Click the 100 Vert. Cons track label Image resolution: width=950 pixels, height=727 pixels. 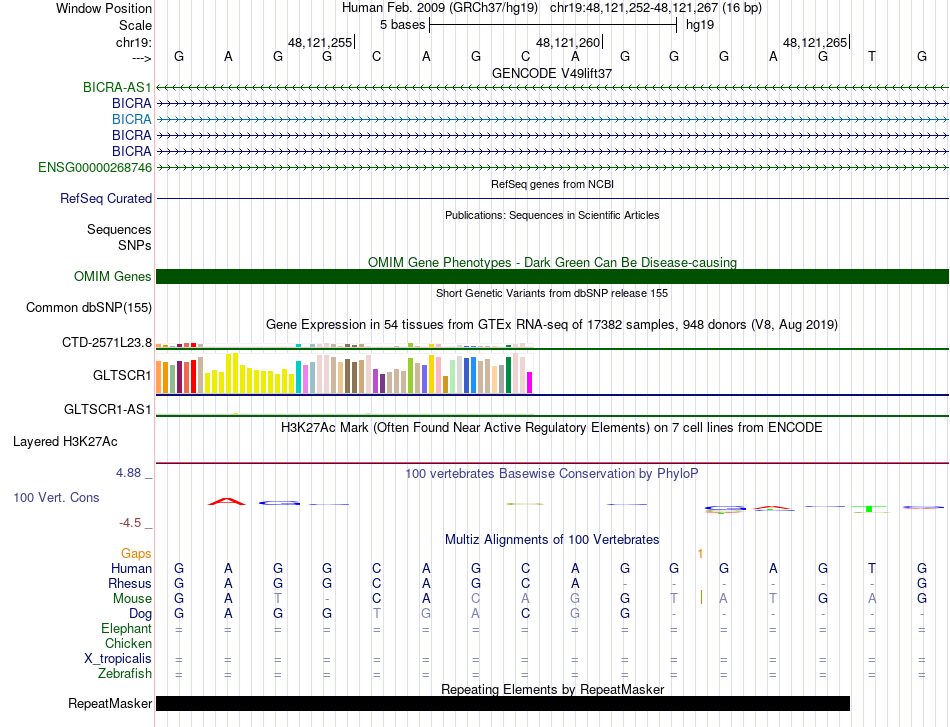click(x=56, y=497)
